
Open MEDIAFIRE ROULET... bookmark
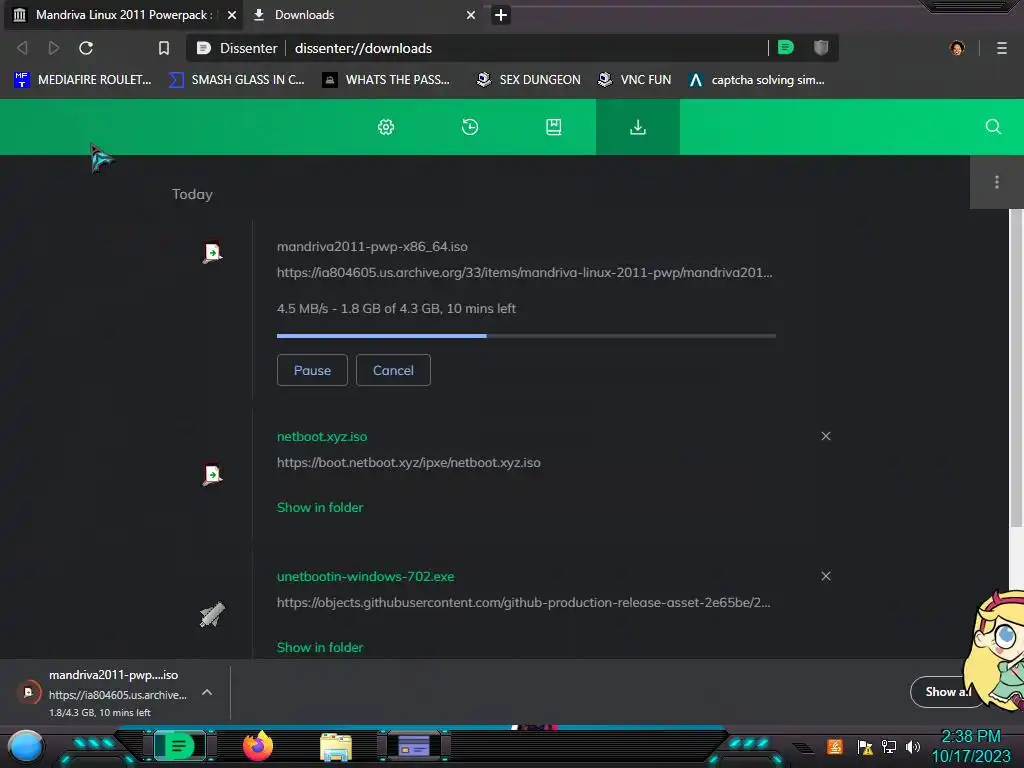82,80
